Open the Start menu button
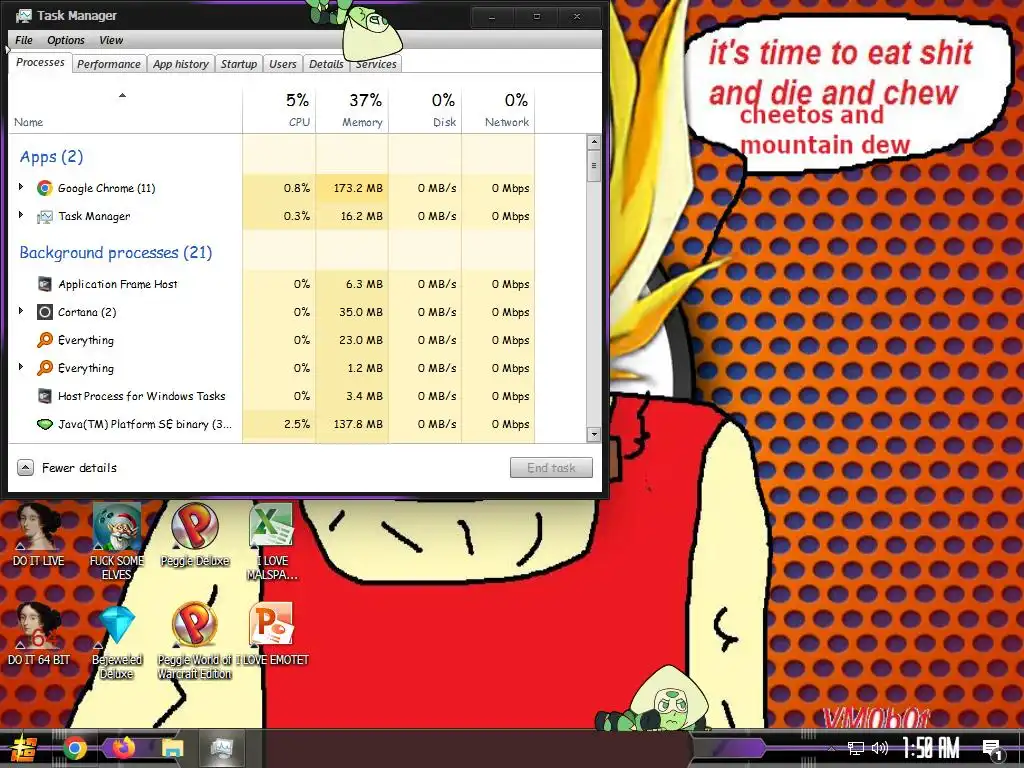The height and width of the screenshot is (768, 1024). (24, 748)
